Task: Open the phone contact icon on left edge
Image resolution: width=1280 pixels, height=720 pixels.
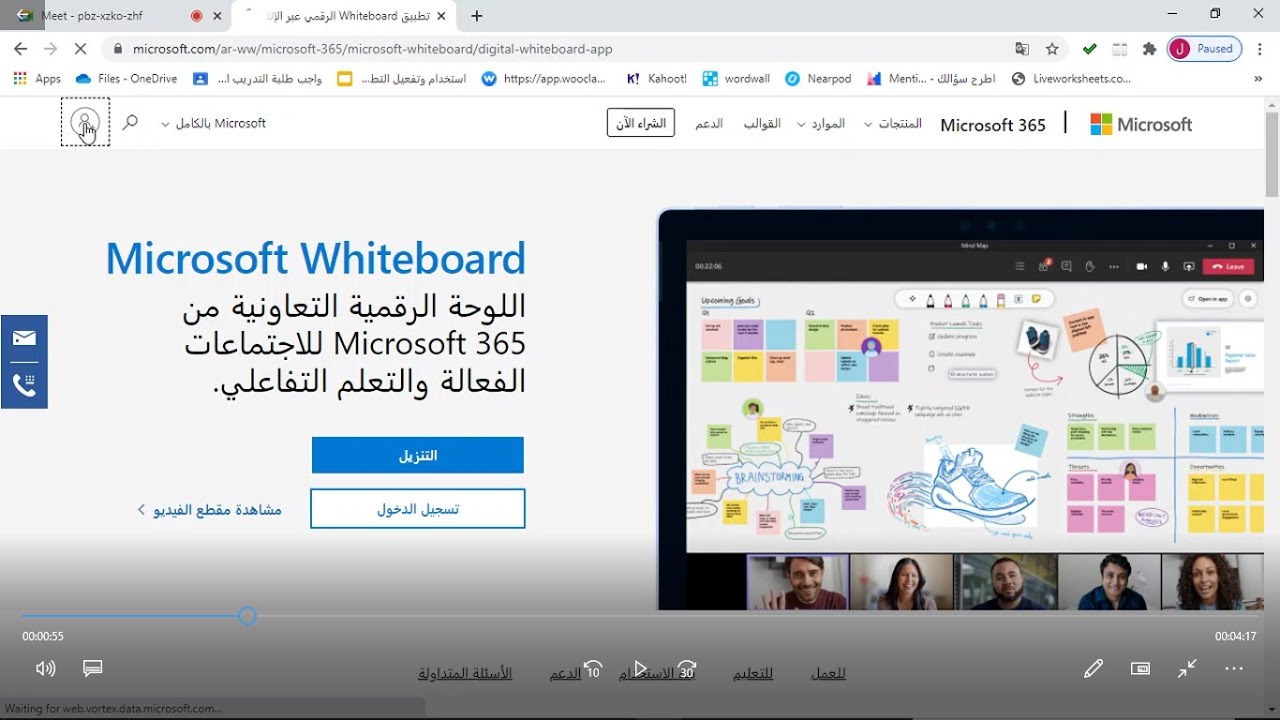Action: tap(24, 385)
